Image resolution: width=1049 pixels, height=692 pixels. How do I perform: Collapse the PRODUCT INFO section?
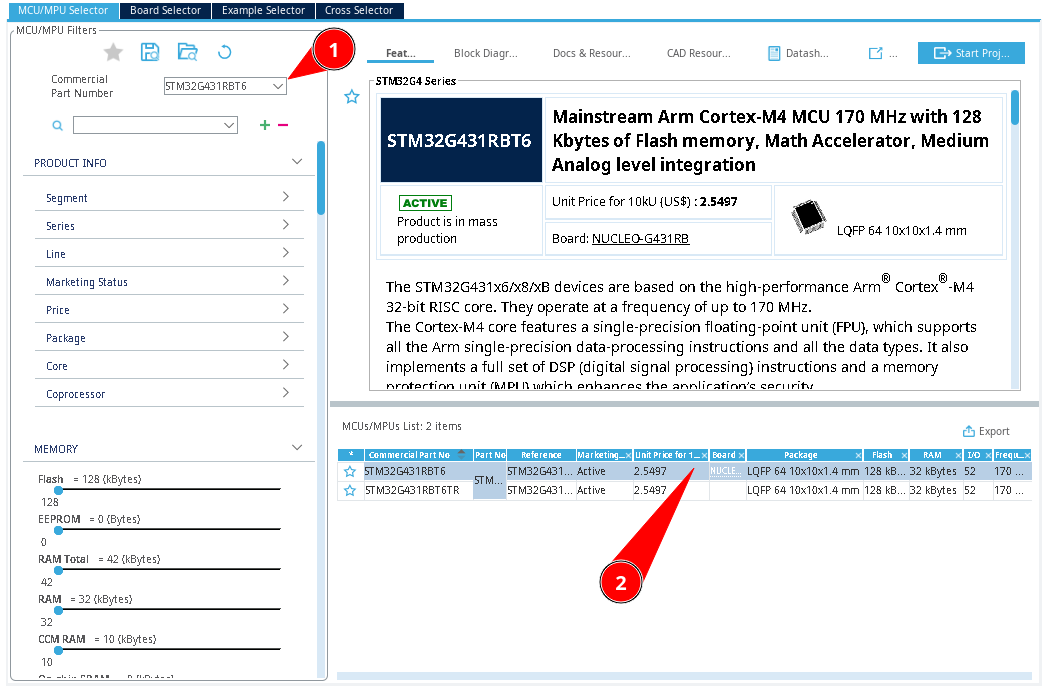(297, 162)
